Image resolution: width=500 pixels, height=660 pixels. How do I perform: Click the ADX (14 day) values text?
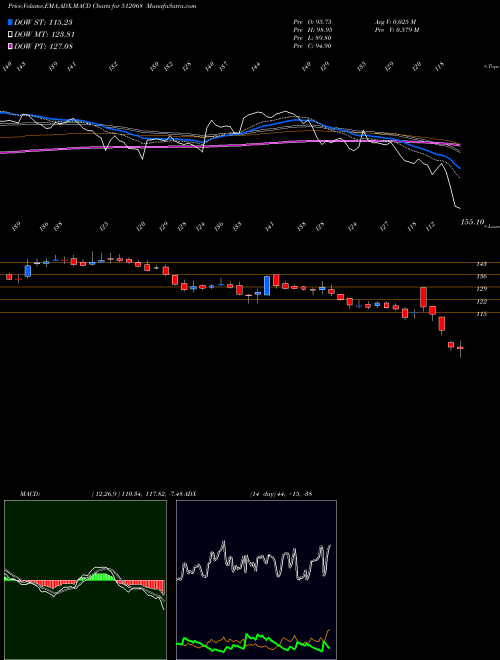point(280,494)
